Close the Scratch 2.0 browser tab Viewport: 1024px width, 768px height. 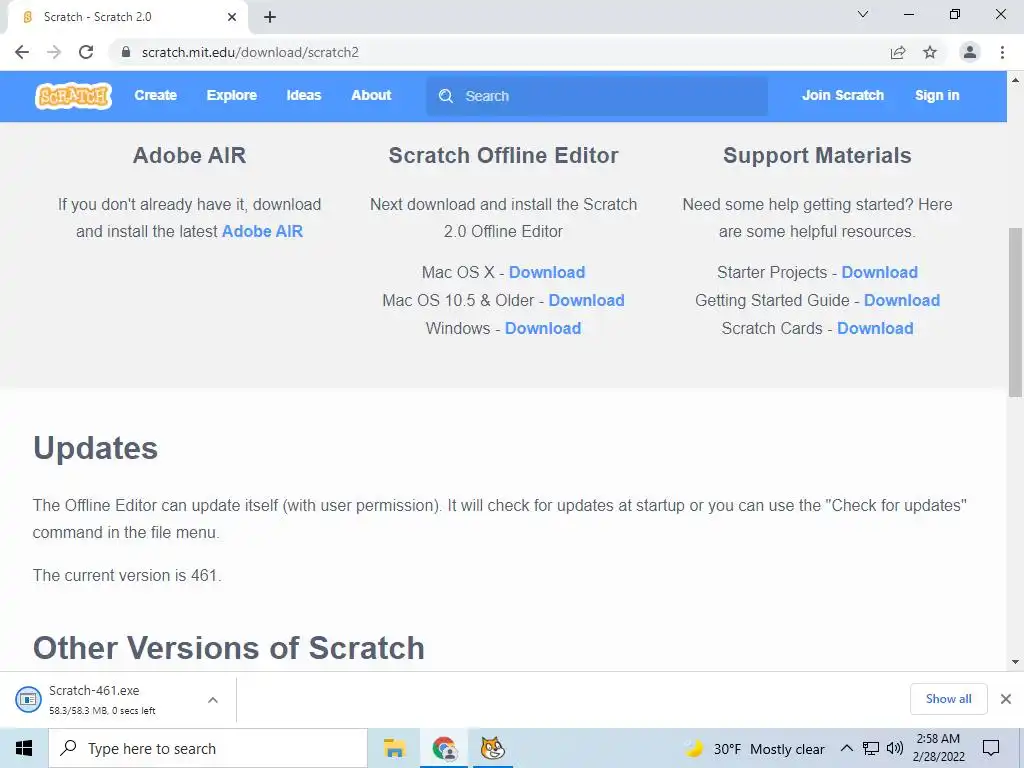[232, 17]
